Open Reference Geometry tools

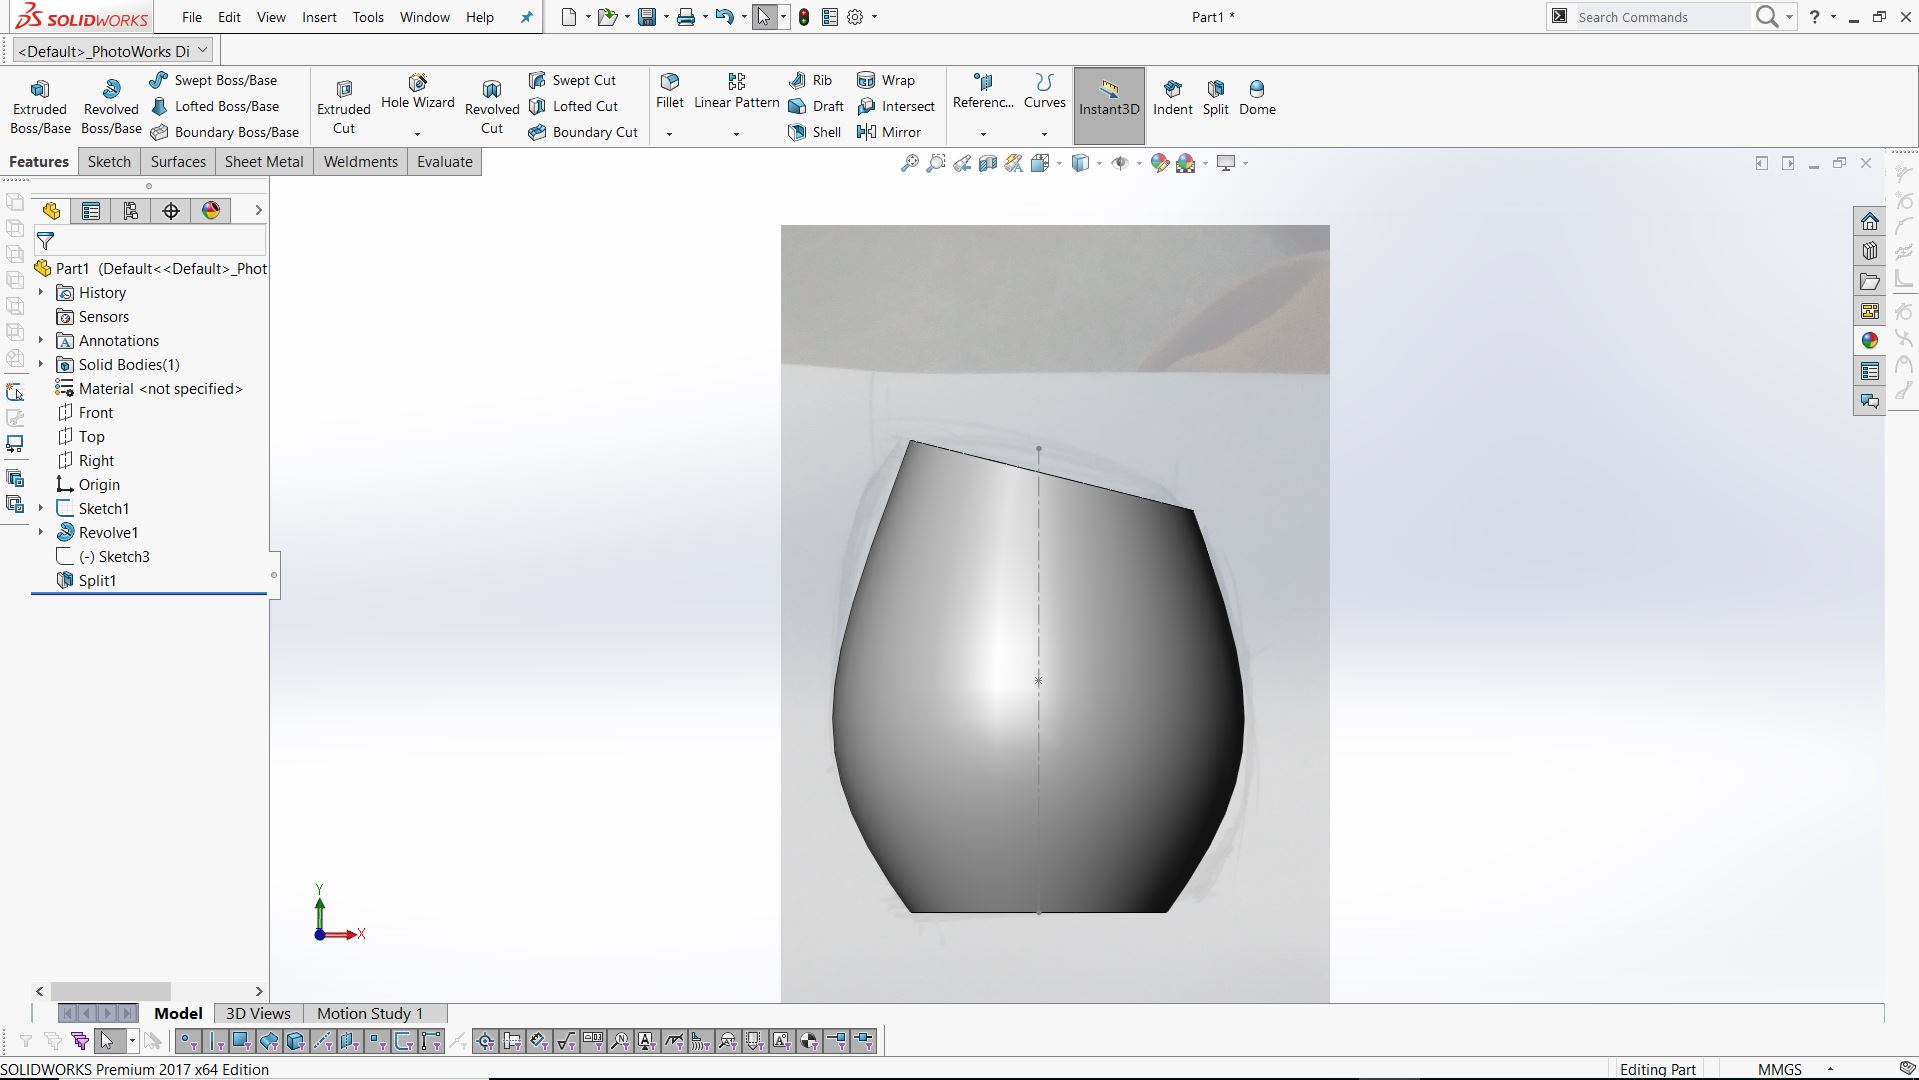coord(983,92)
